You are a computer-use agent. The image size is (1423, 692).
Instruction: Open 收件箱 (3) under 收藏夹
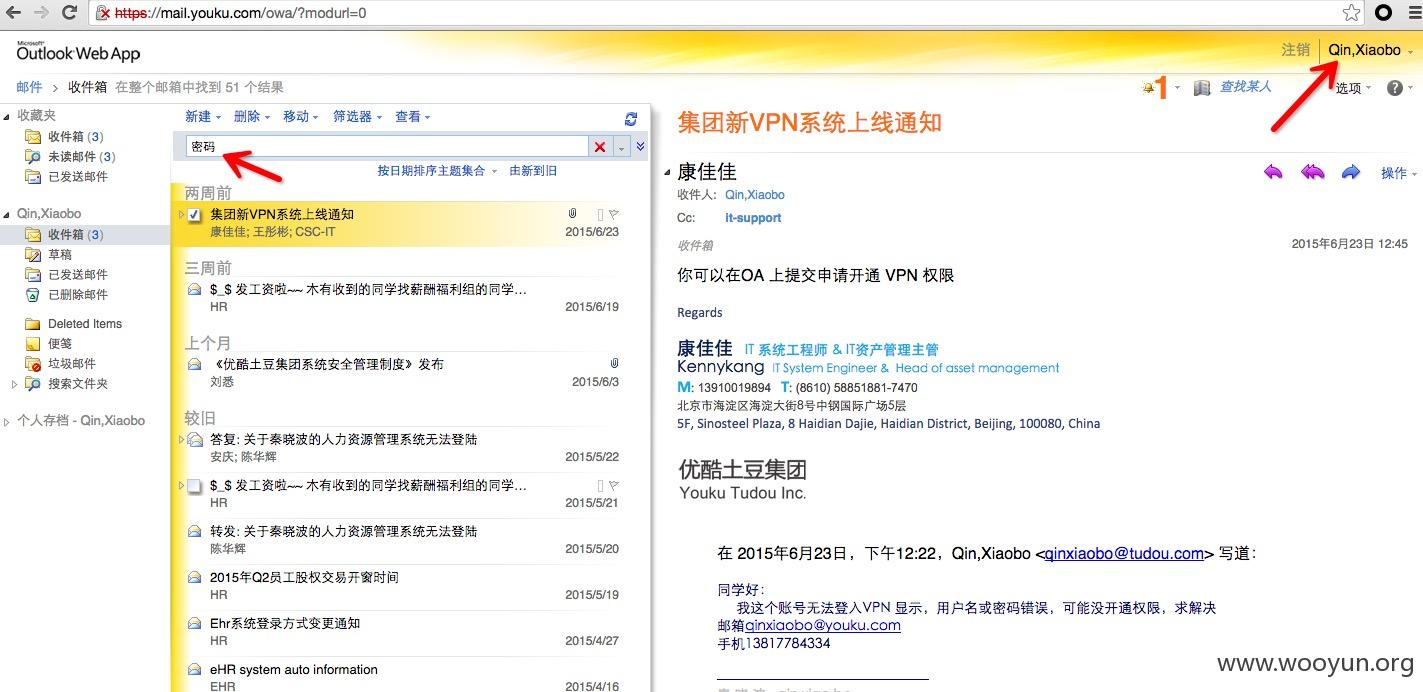(x=75, y=136)
